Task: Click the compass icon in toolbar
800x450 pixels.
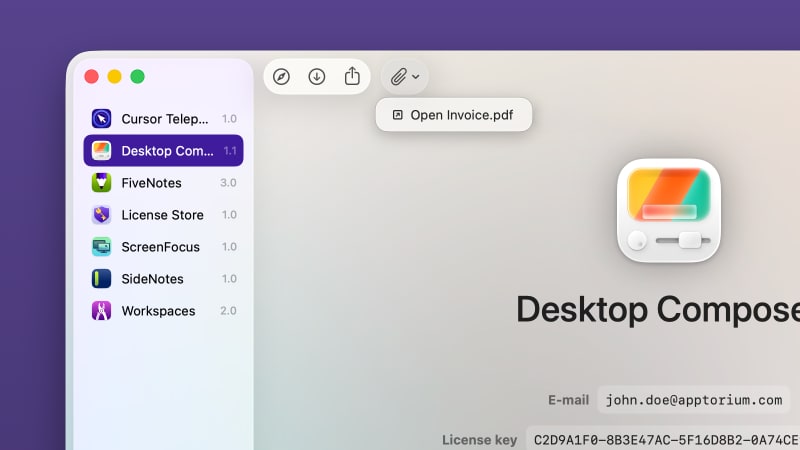Action: tap(282, 76)
